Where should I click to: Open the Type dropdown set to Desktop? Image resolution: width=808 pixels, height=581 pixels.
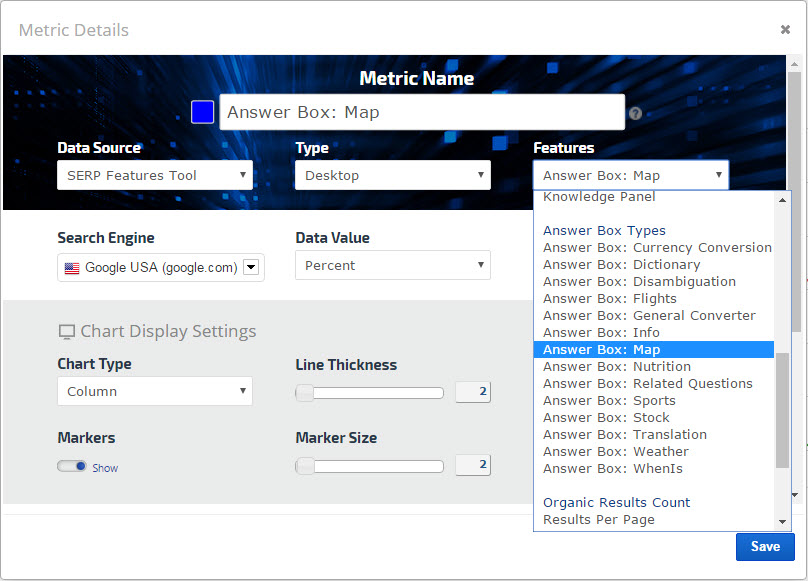[x=393, y=175]
